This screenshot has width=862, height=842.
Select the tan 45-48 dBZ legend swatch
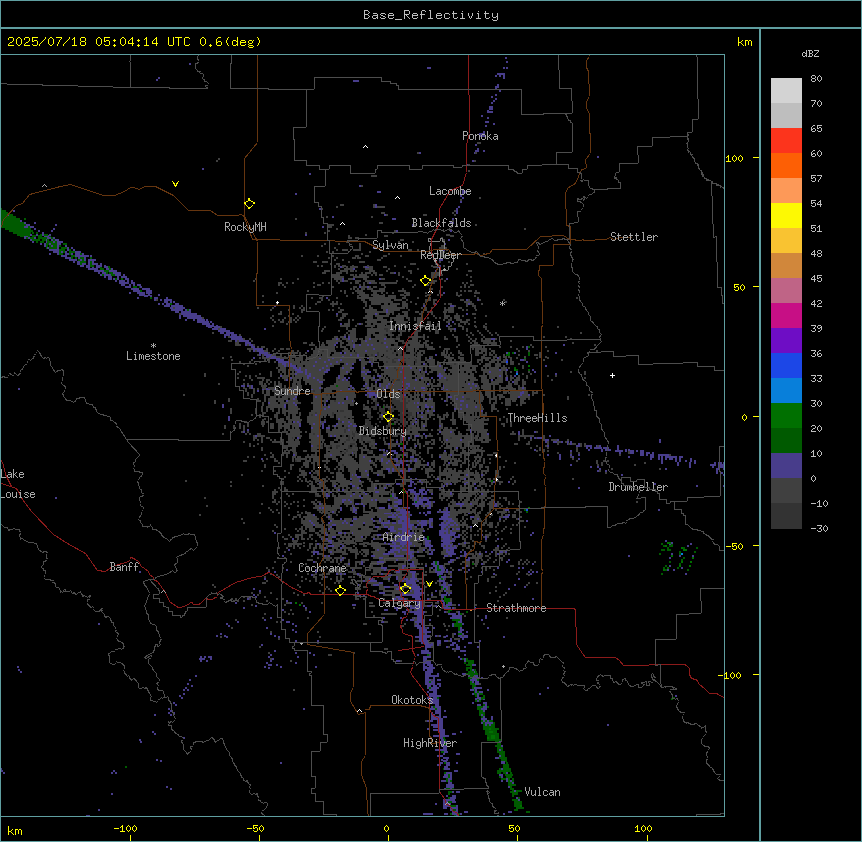[786, 265]
